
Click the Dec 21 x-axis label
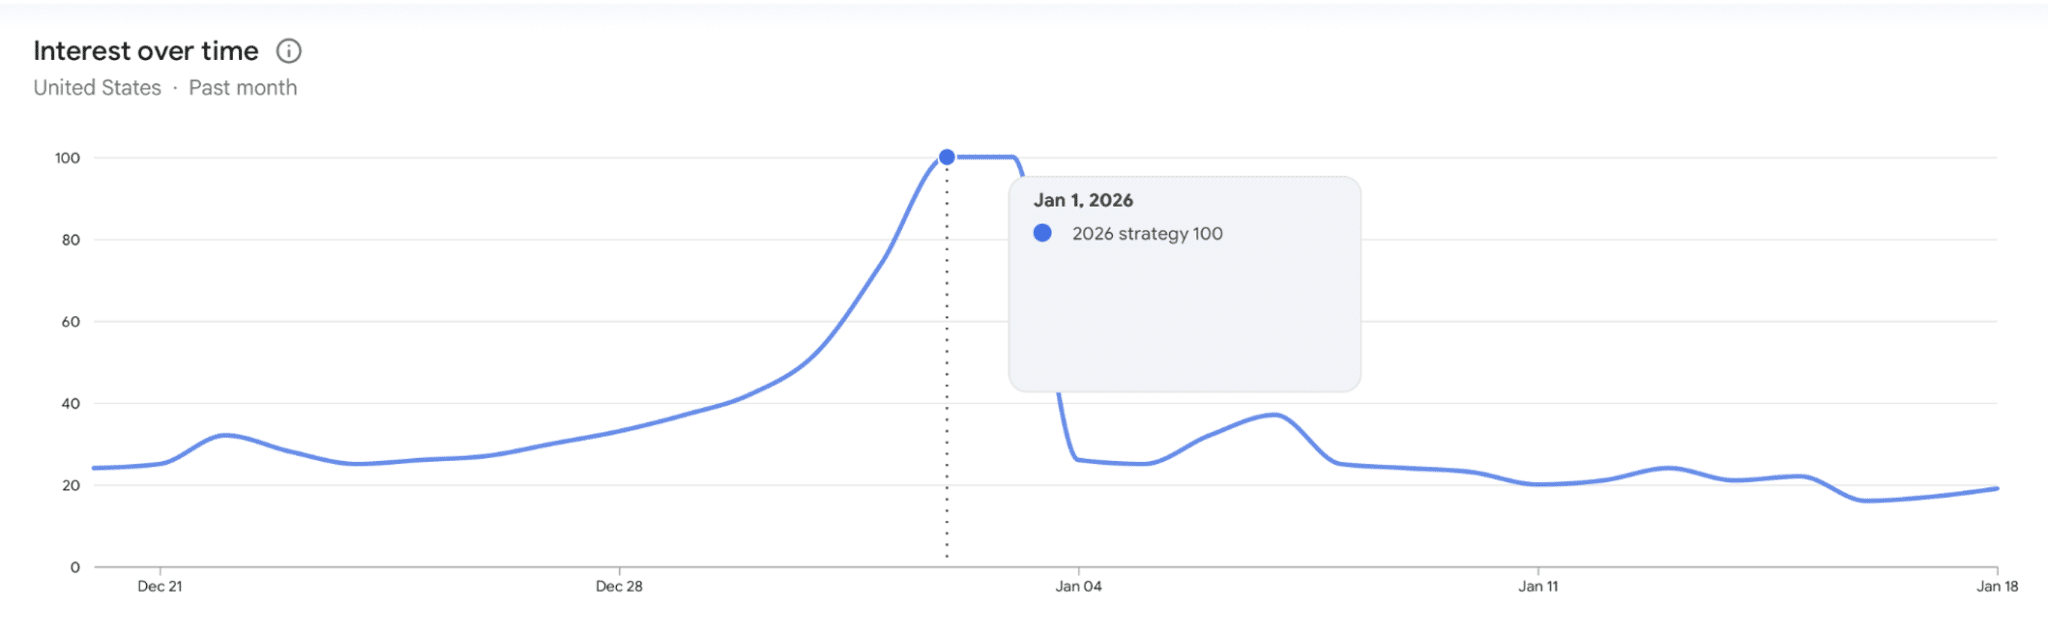pos(160,586)
